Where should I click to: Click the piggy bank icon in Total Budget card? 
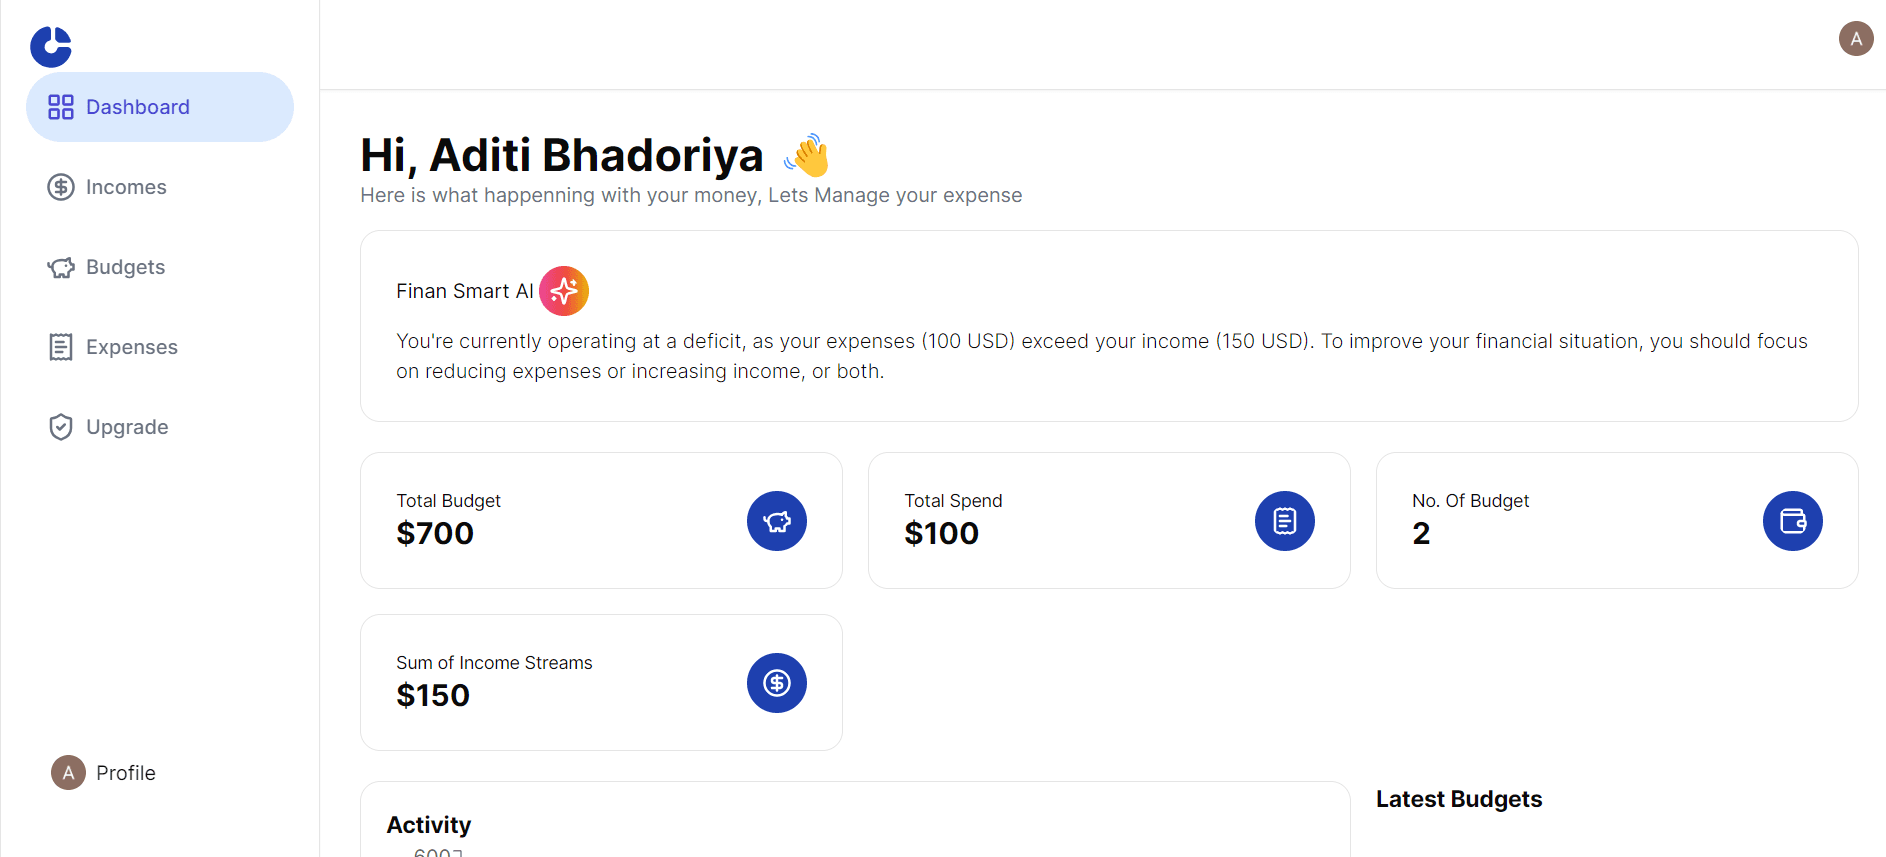777,521
